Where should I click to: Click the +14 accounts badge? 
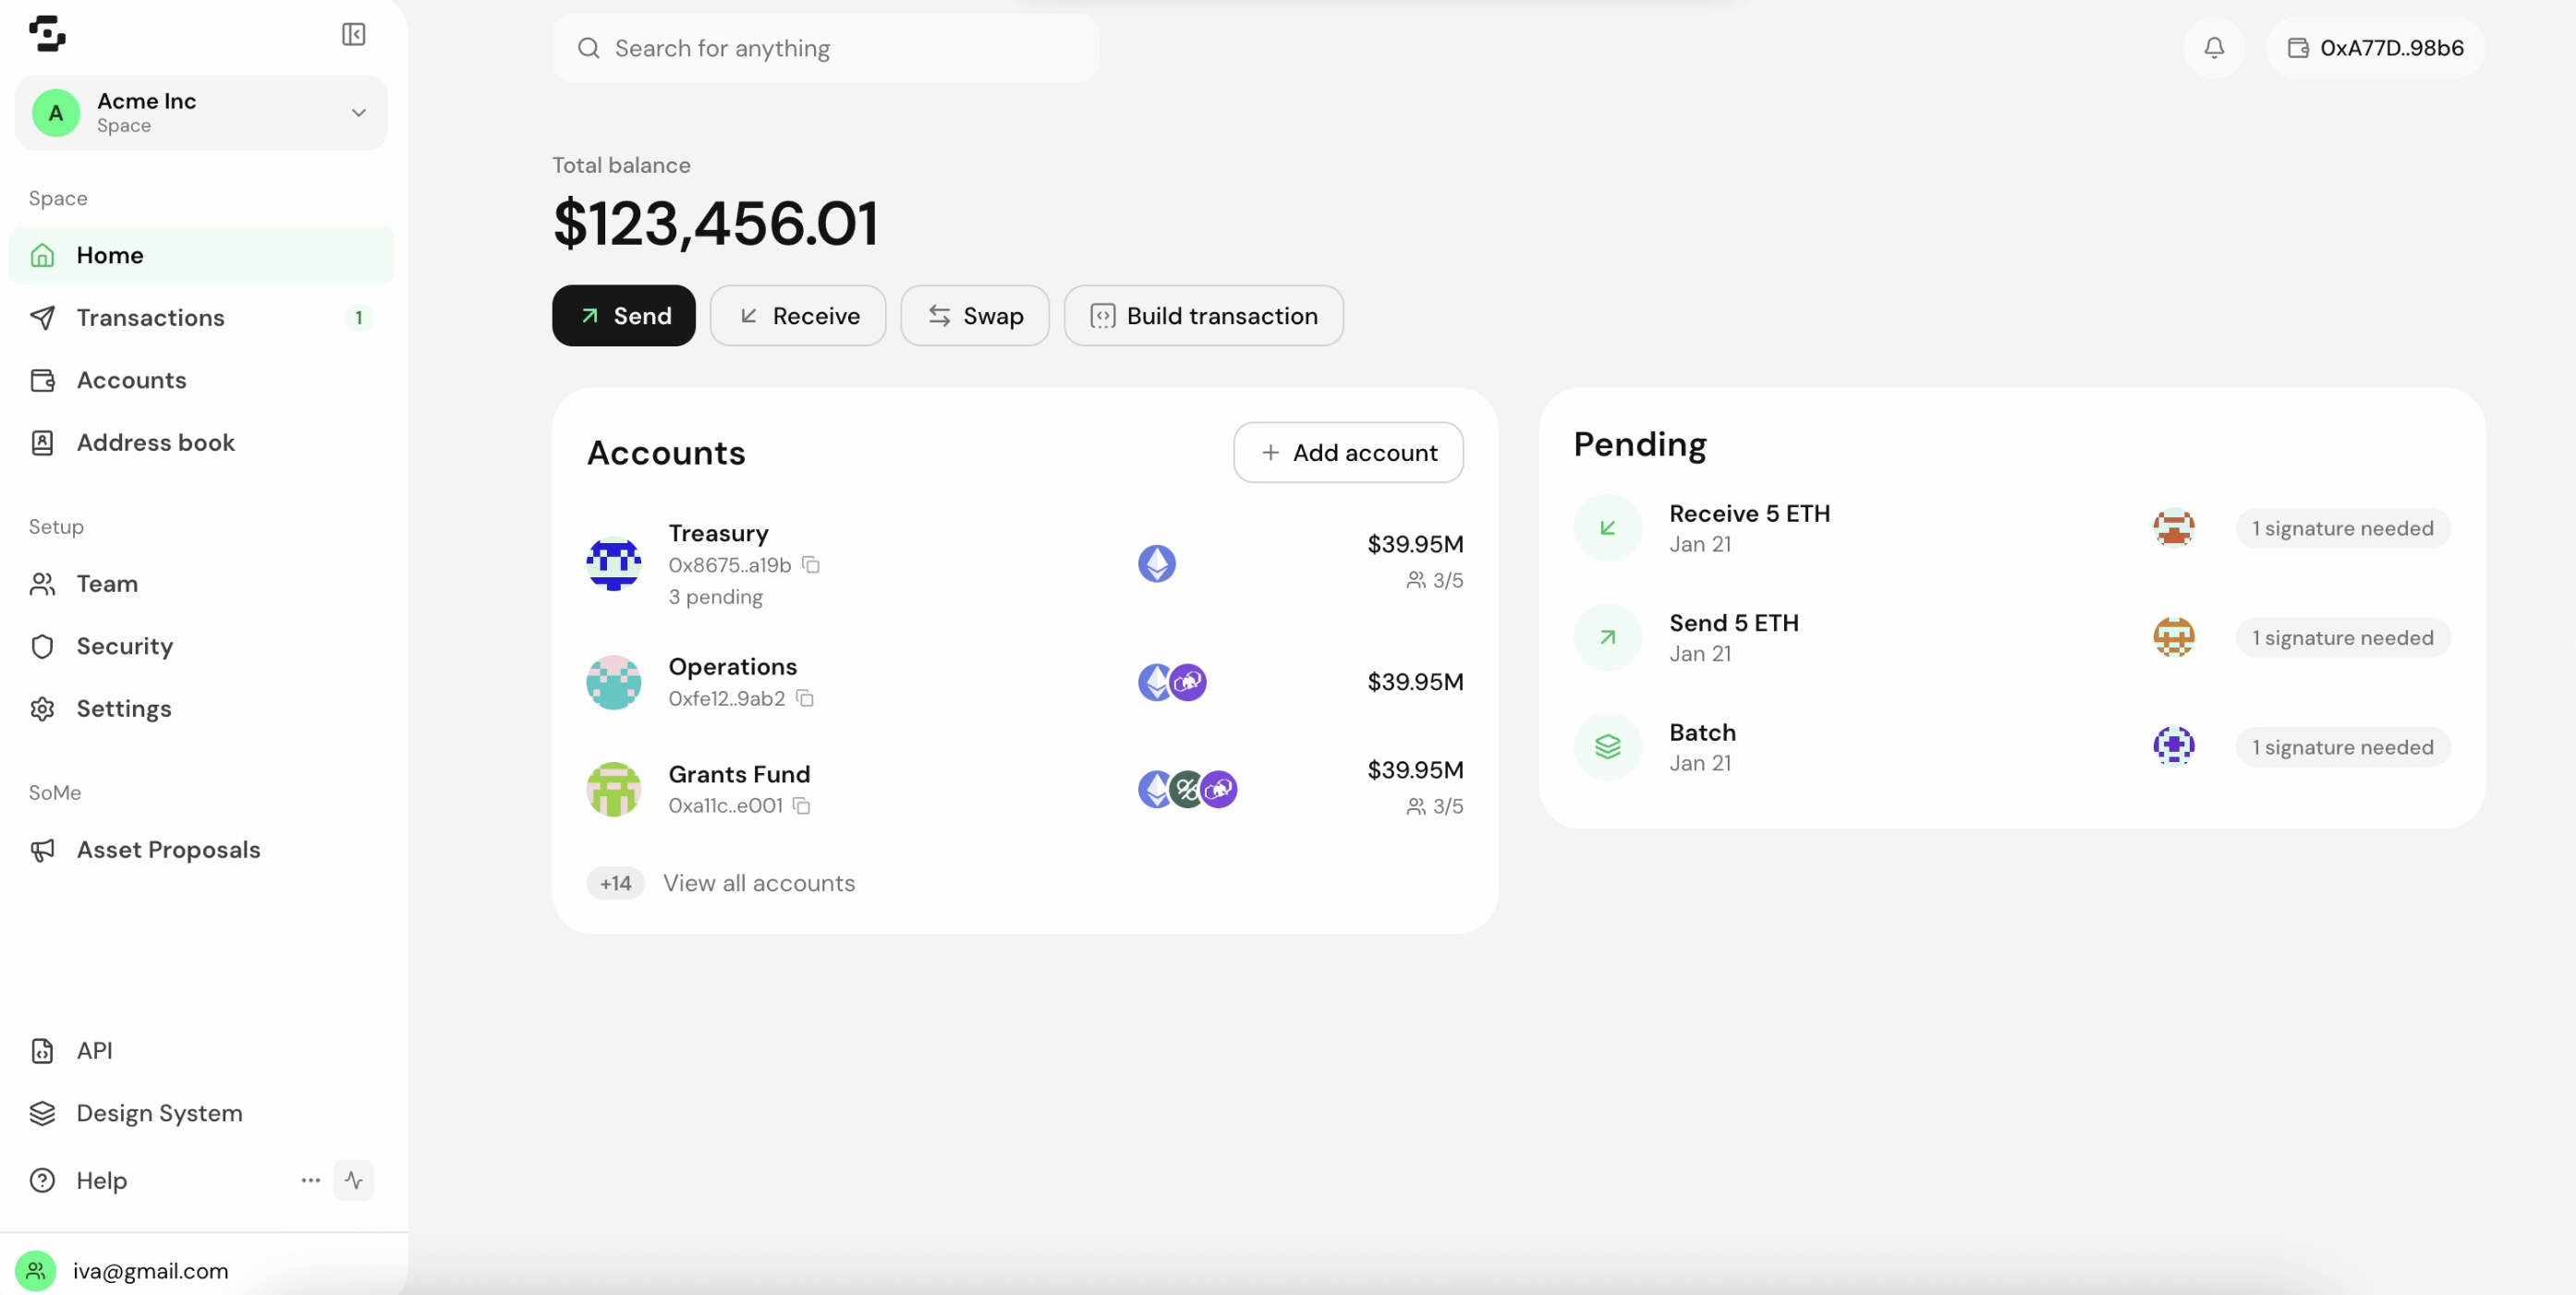[616, 884]
